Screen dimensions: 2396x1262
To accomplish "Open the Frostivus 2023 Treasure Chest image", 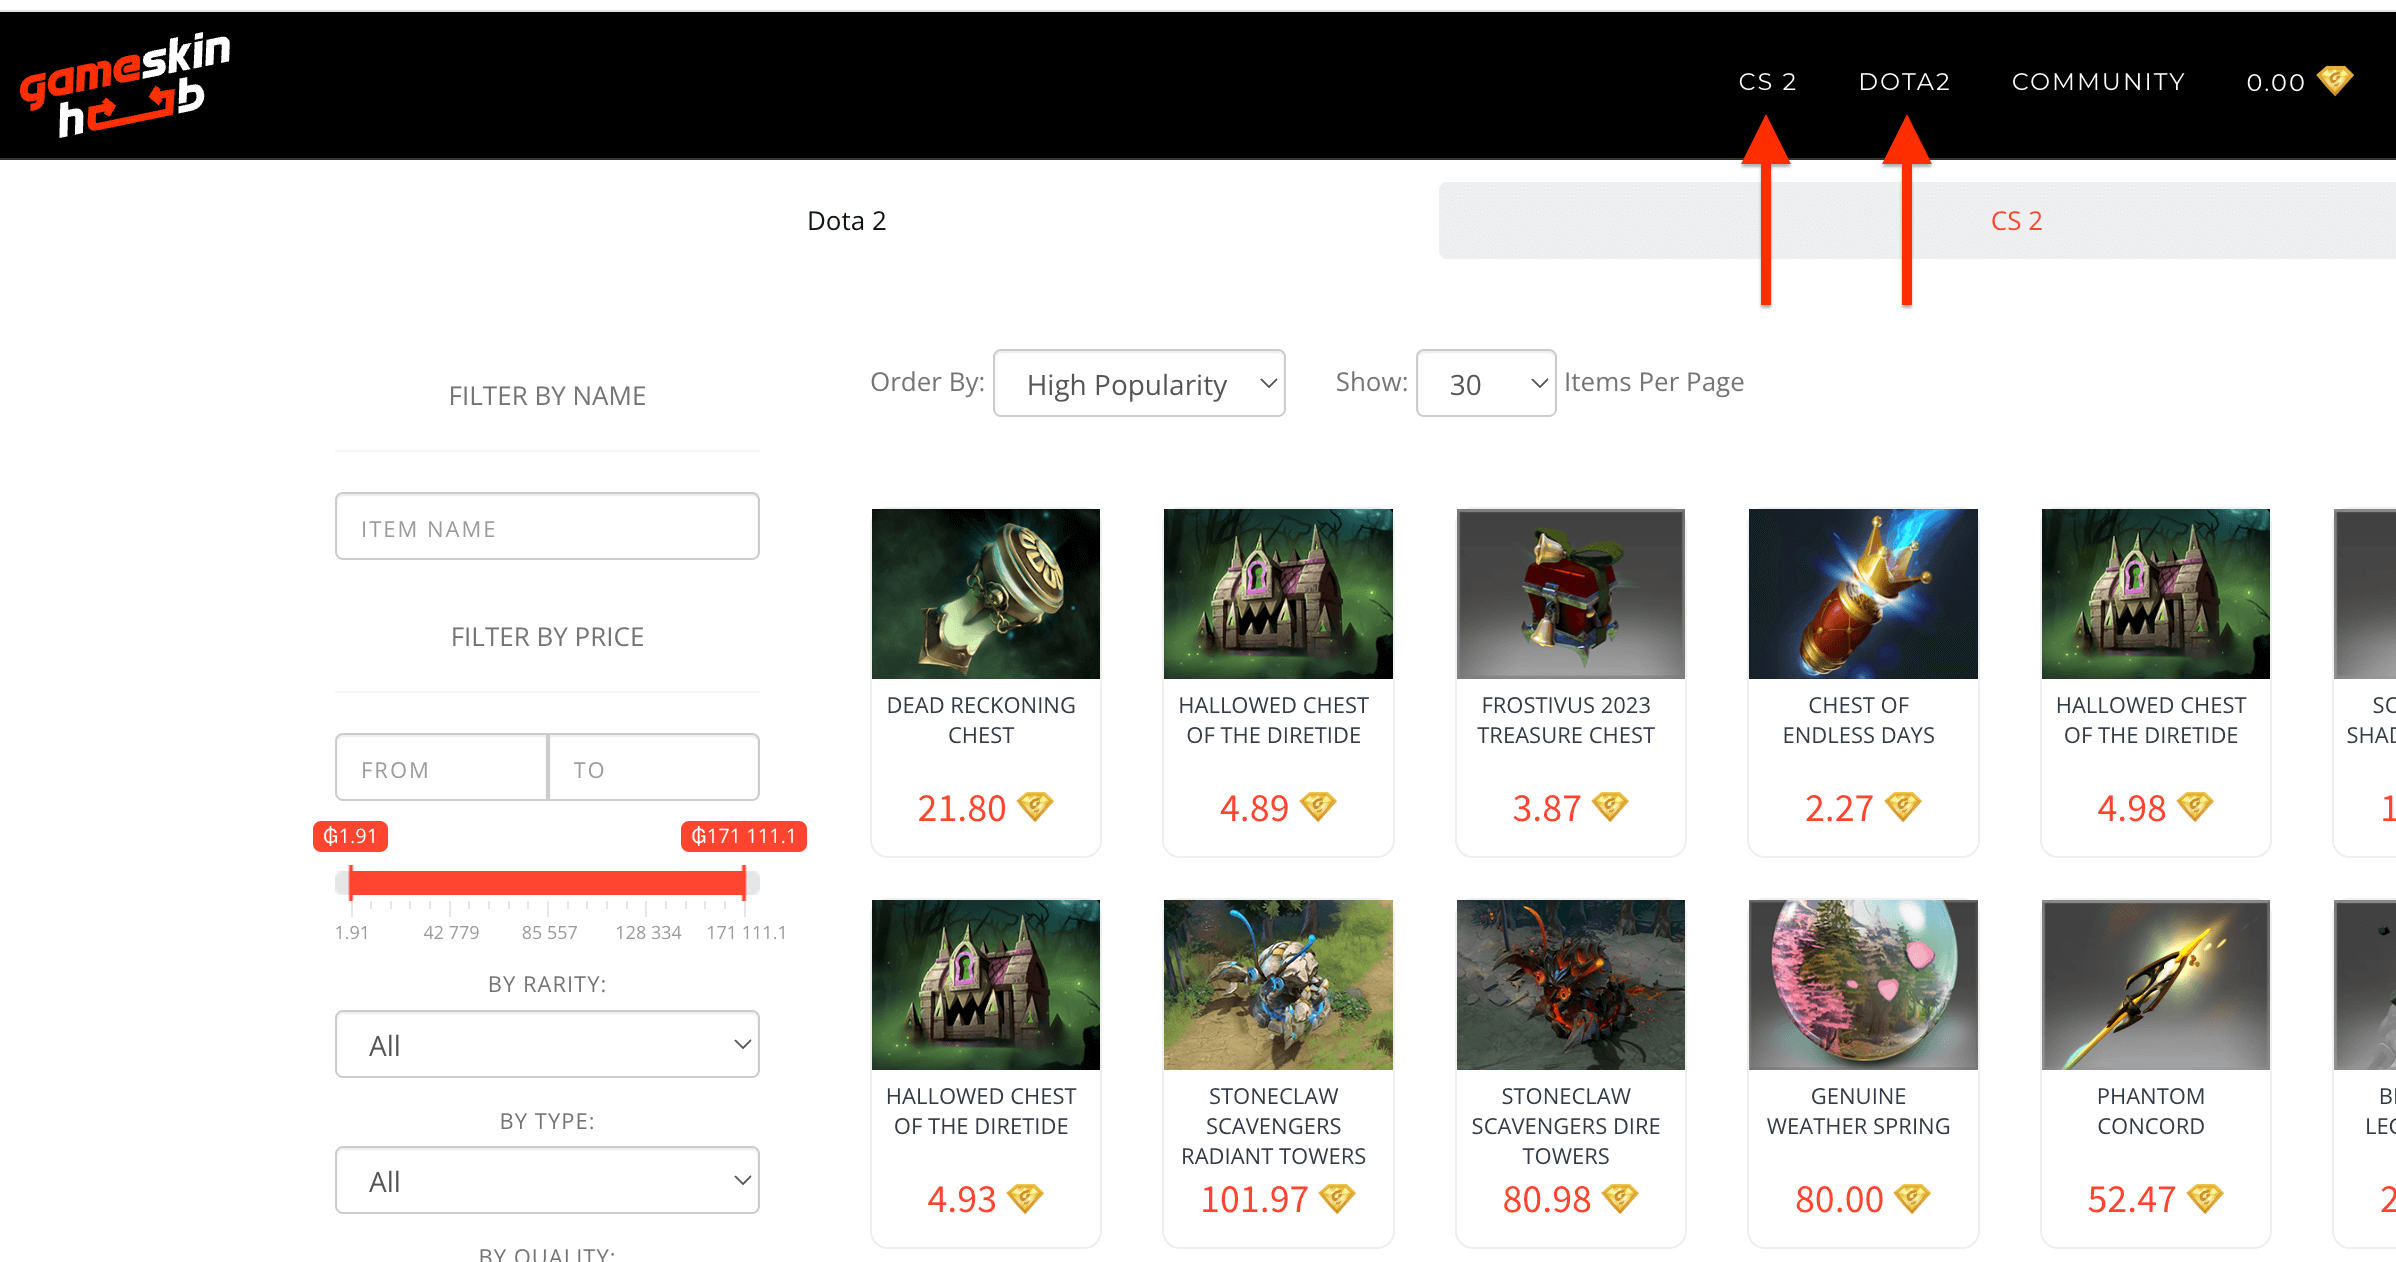I will (x=1570, y=593).
